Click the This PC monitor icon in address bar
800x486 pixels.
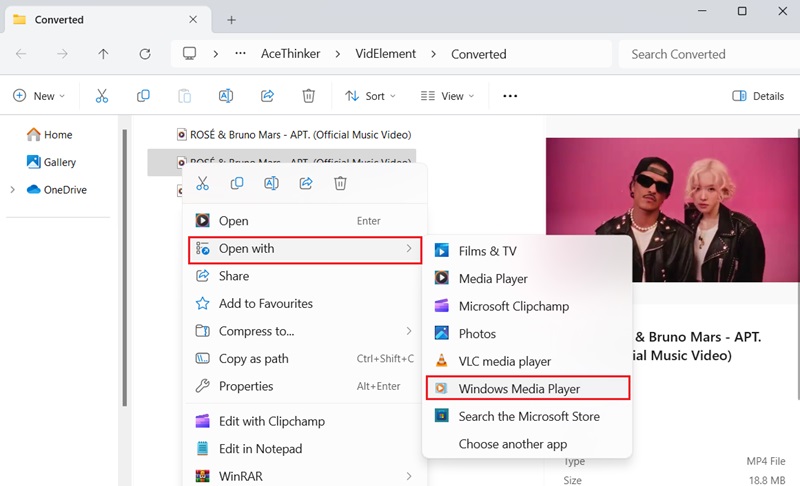(189, 54)
